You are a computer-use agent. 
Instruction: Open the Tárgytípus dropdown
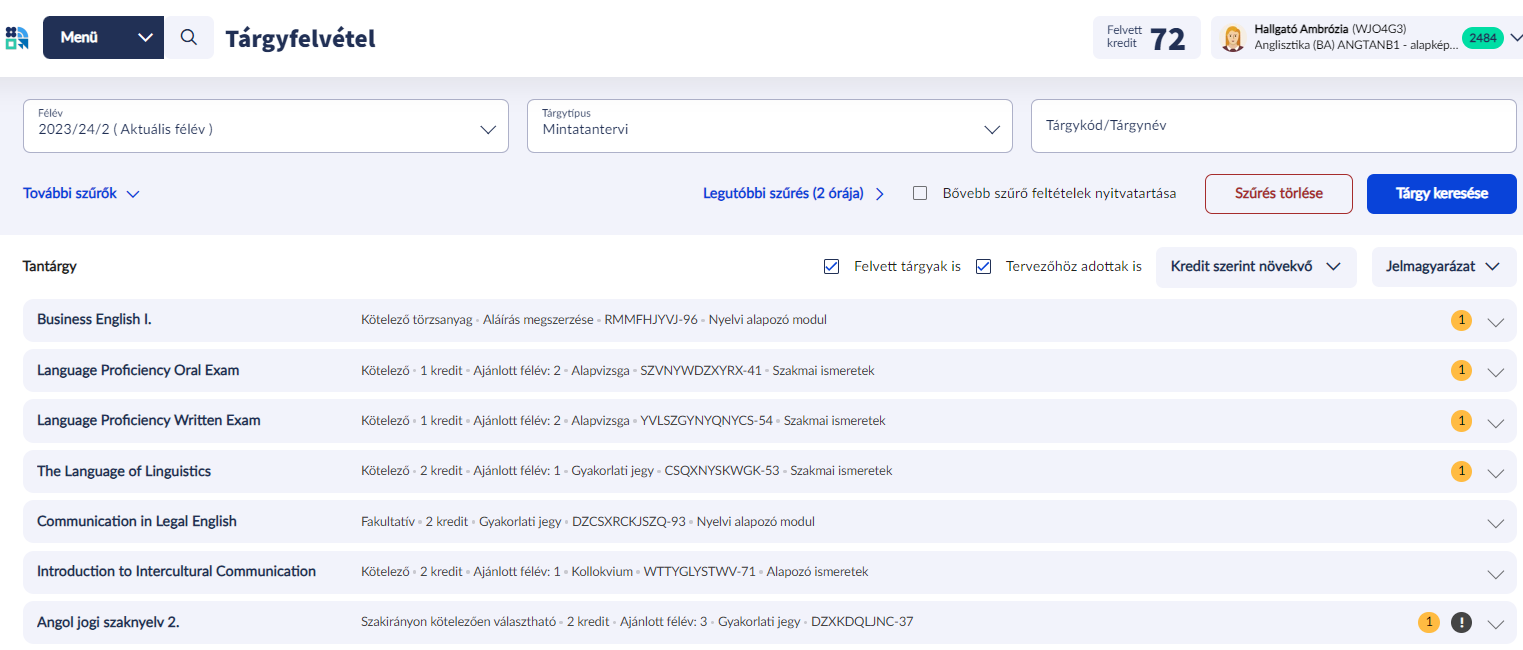point(769,126)
